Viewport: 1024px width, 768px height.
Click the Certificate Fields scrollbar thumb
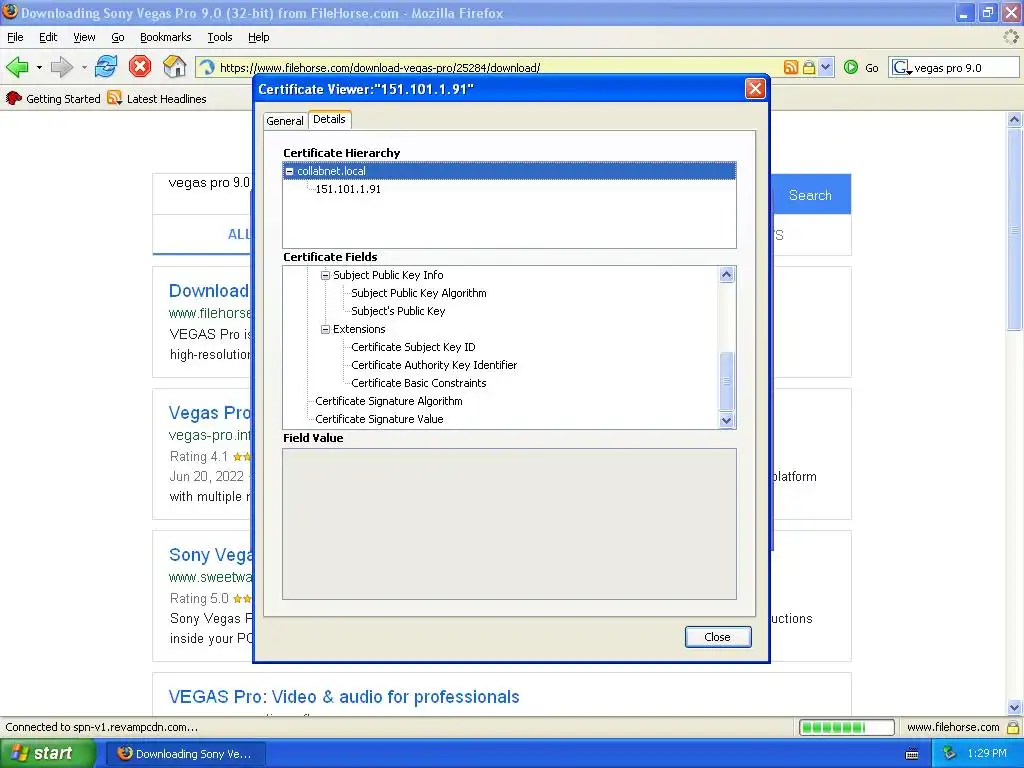click(x=726, y=381)
